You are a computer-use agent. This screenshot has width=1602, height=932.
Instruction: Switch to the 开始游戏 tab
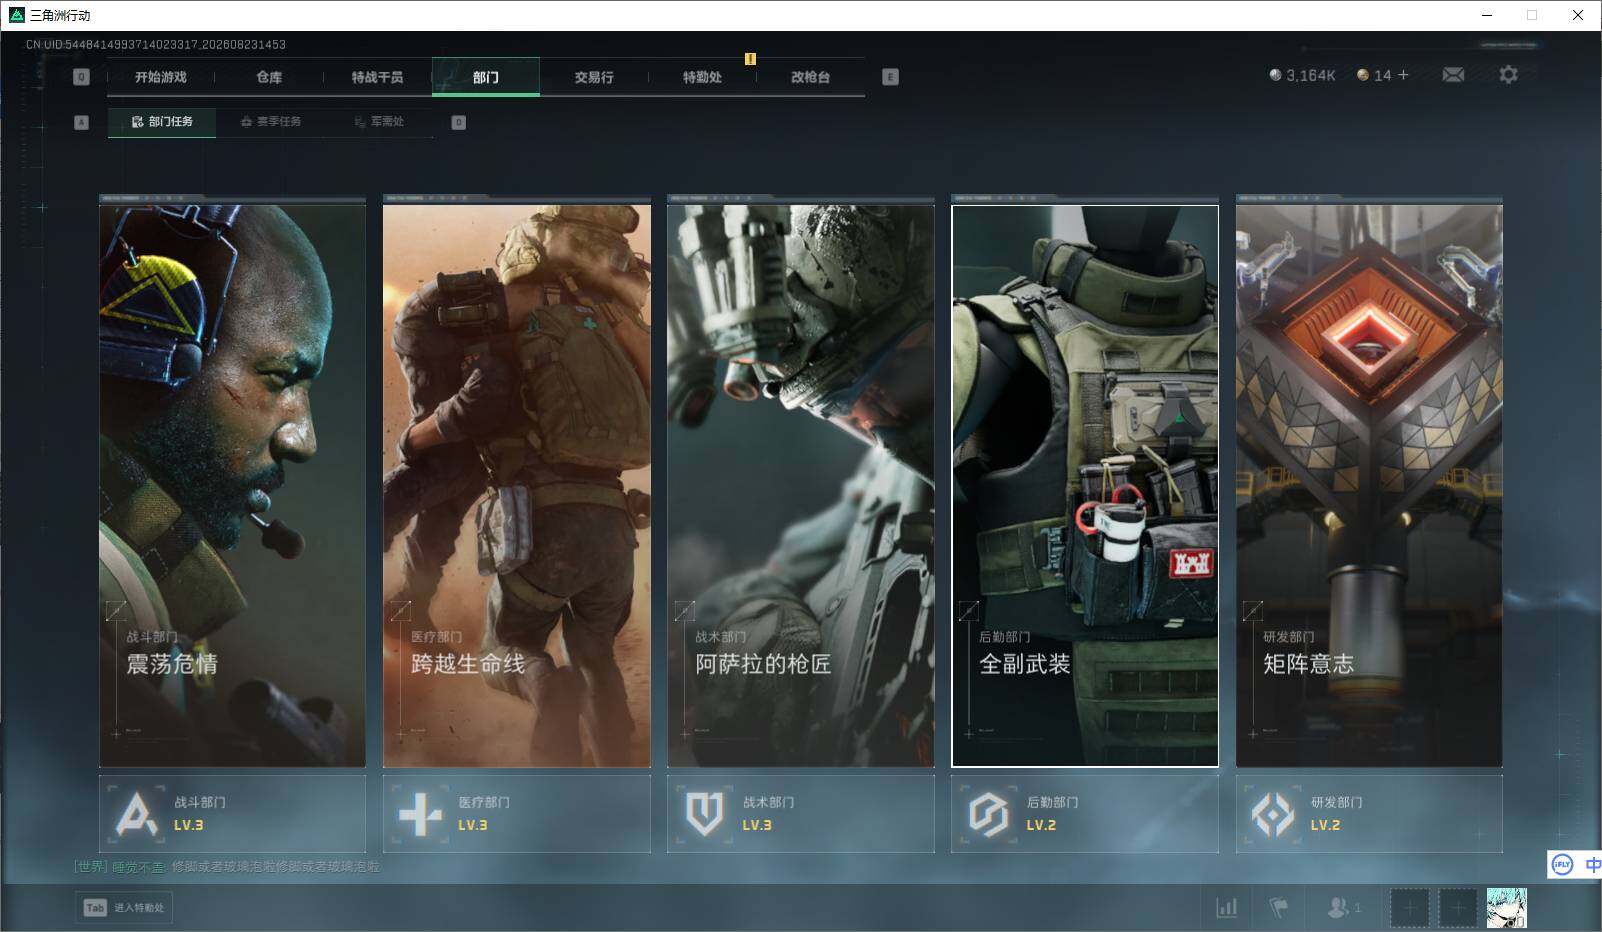[161, 77]
